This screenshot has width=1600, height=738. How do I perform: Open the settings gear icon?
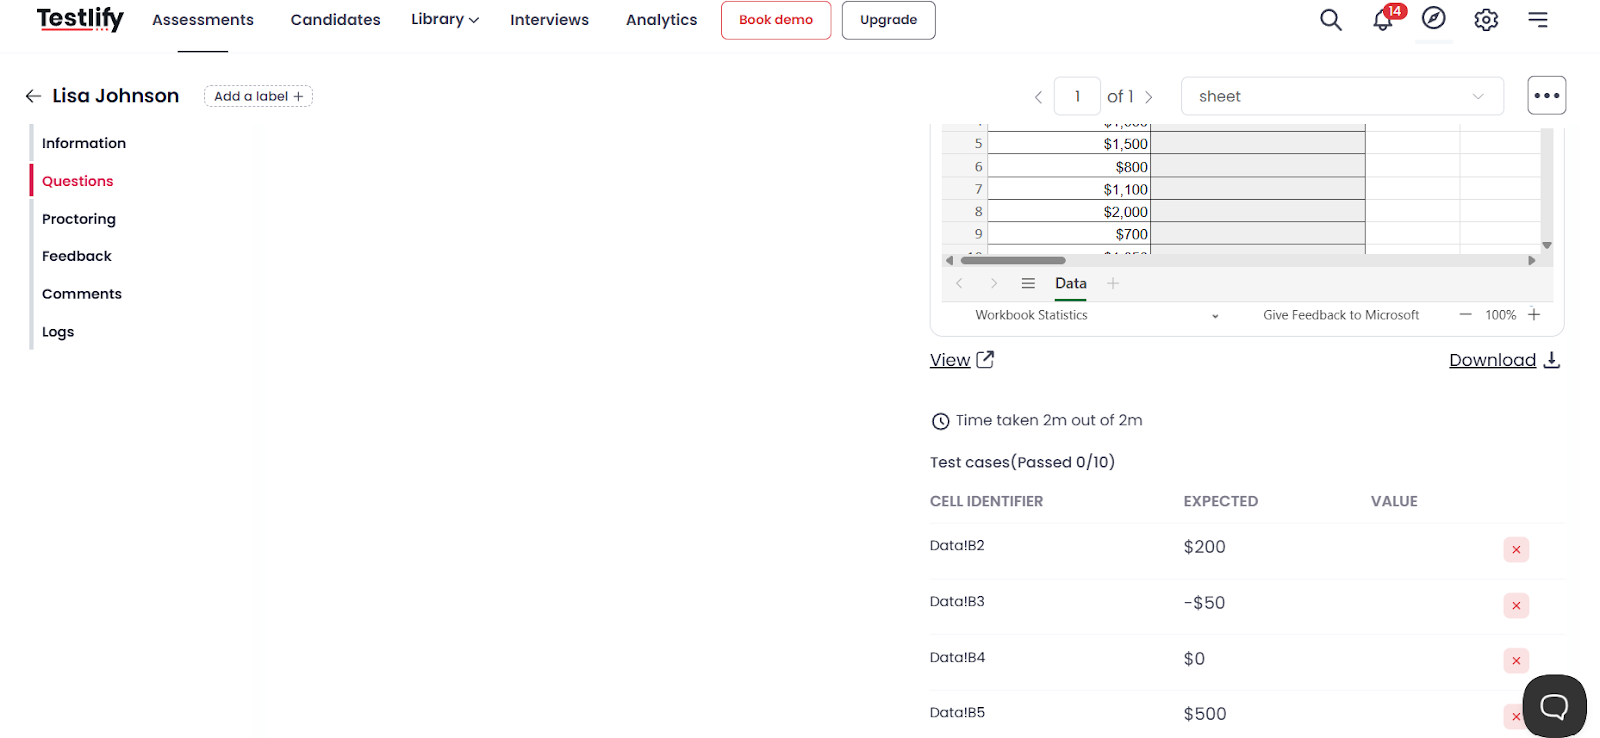pyautogui.click(x=1486, y=20)
